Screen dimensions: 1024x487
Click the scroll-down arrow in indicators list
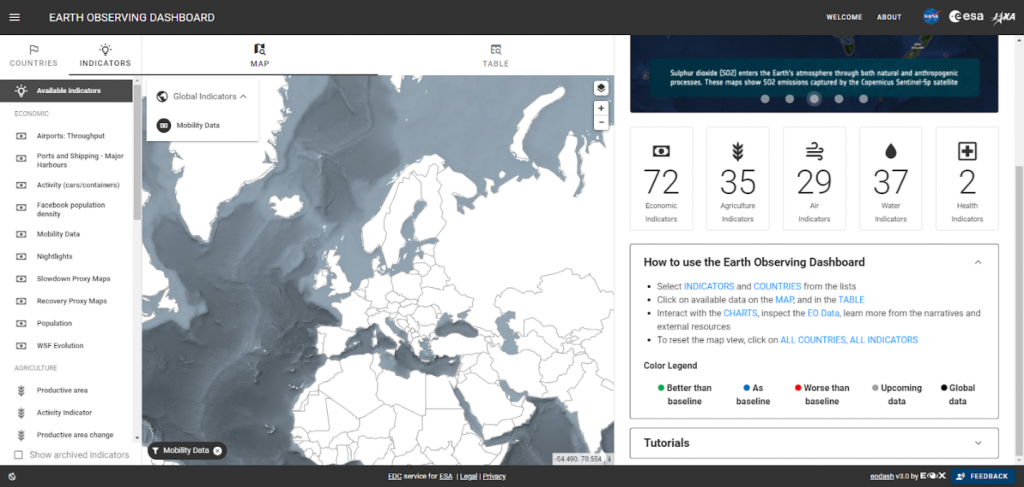136,438
